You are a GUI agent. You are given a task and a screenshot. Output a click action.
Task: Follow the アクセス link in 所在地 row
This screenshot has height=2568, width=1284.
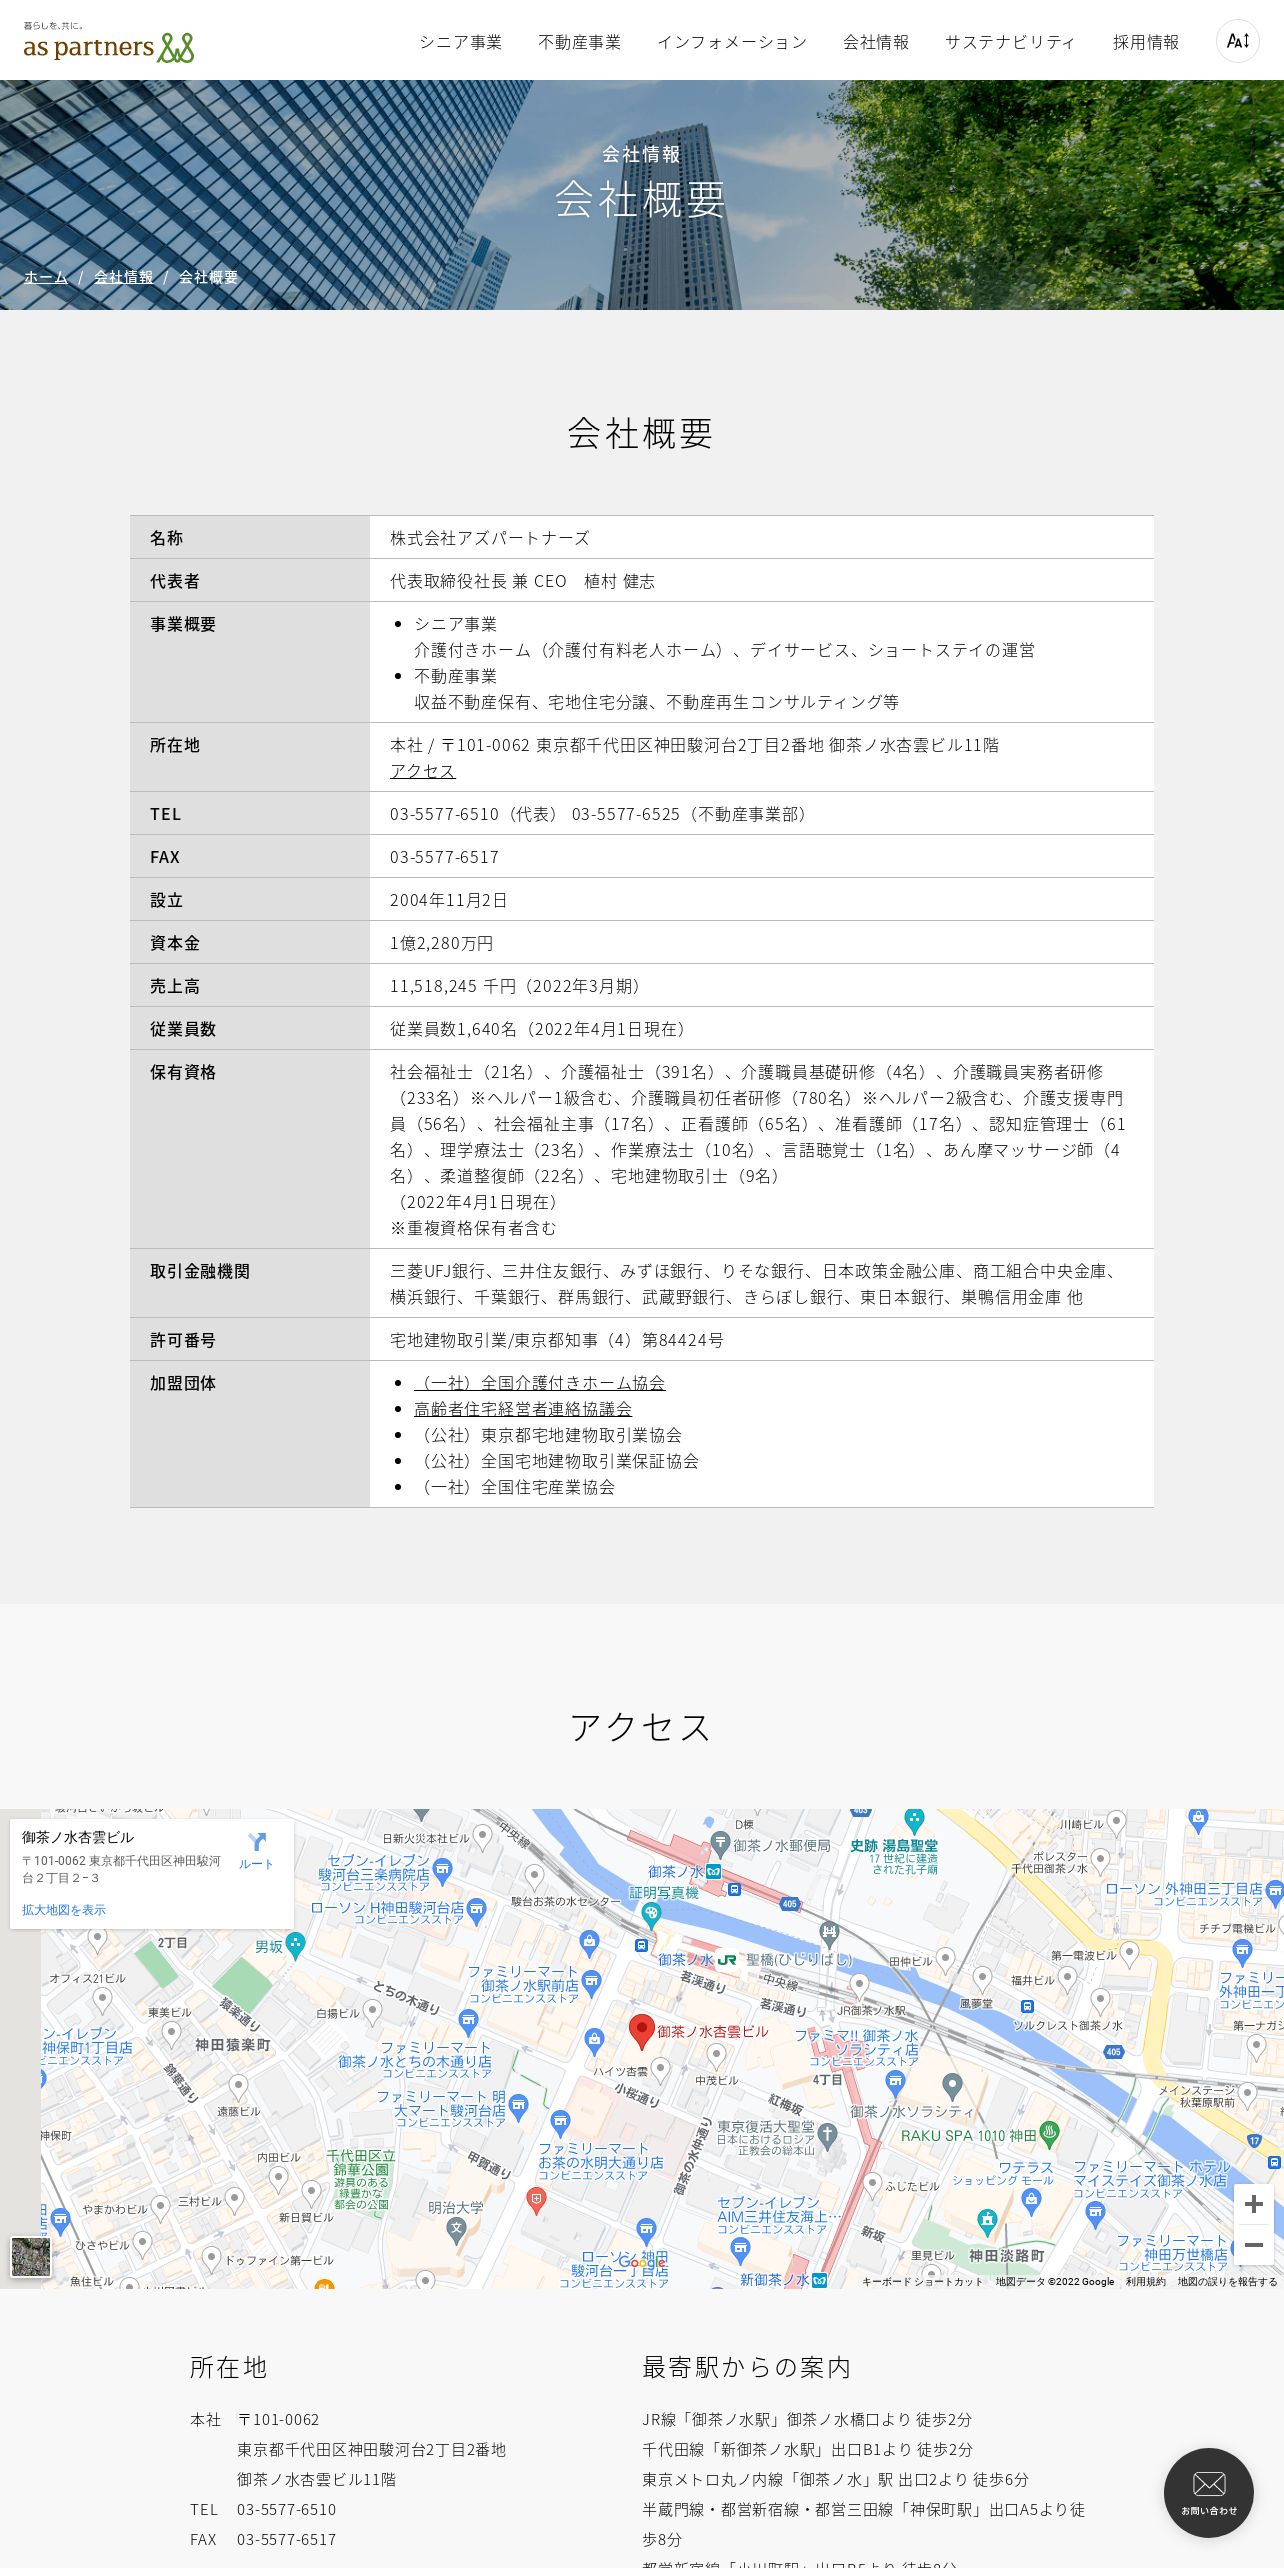coord(422,771)
